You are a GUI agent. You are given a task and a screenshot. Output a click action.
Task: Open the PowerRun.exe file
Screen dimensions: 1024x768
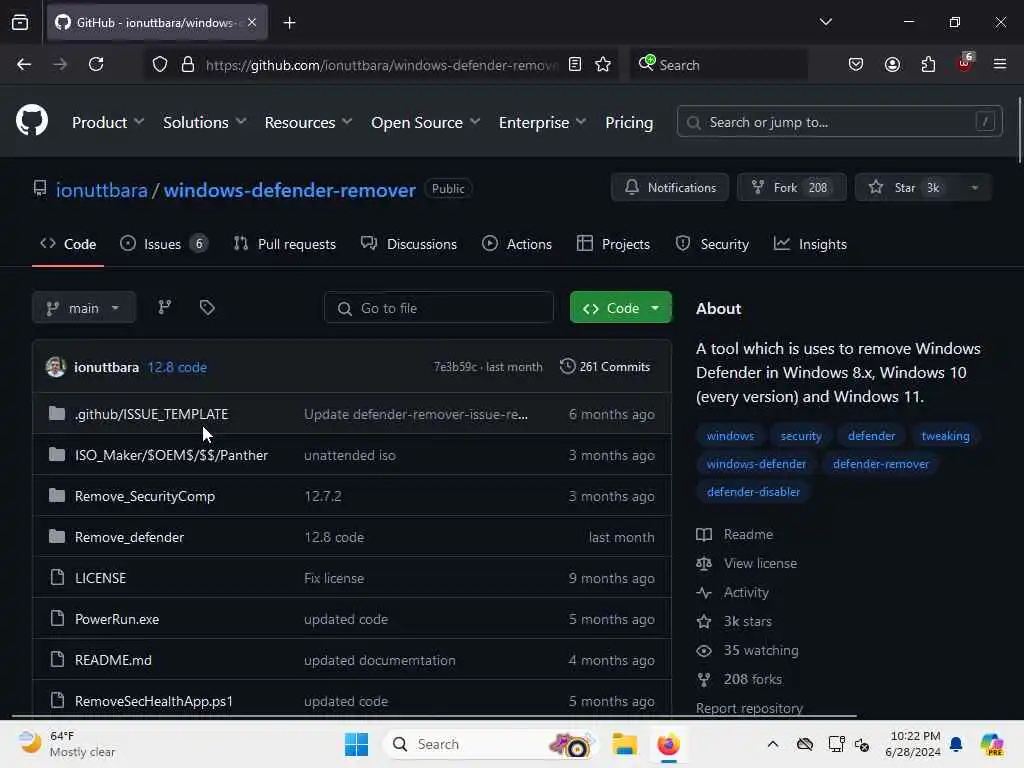click(116, 618)
